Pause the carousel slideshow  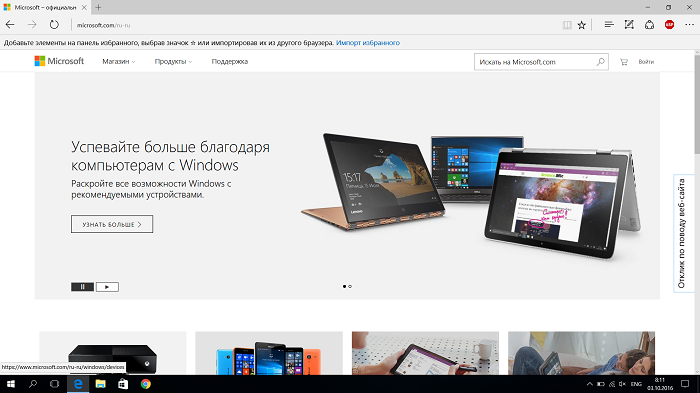tap(83, 287)
